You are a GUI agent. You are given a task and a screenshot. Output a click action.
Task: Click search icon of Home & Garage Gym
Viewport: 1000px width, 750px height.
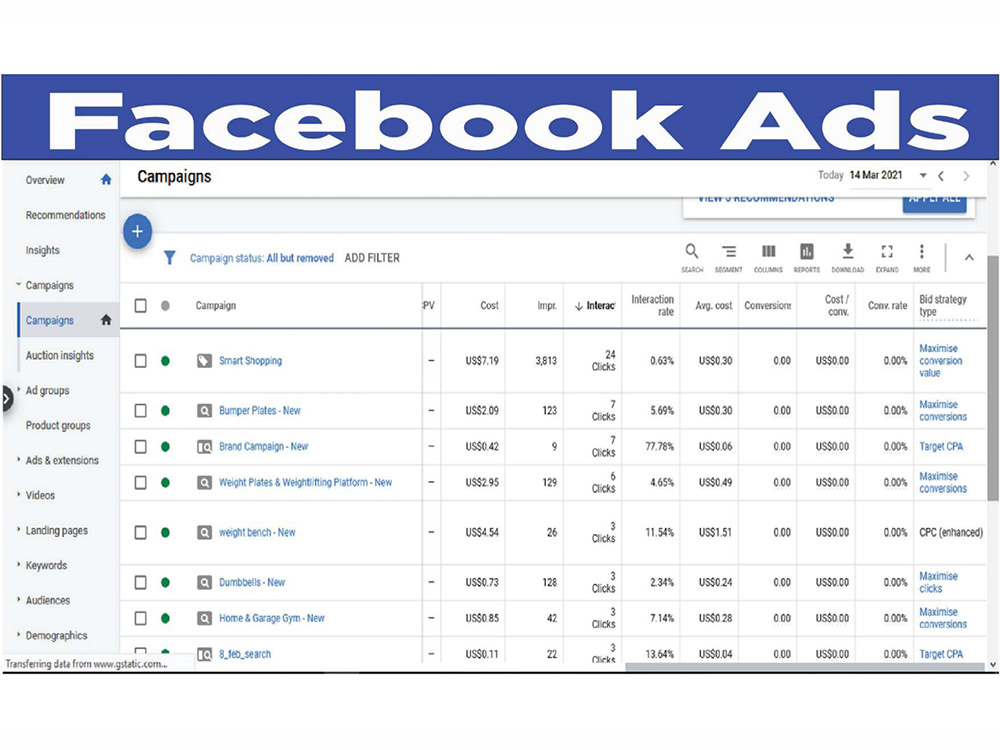tap(204, 618)
